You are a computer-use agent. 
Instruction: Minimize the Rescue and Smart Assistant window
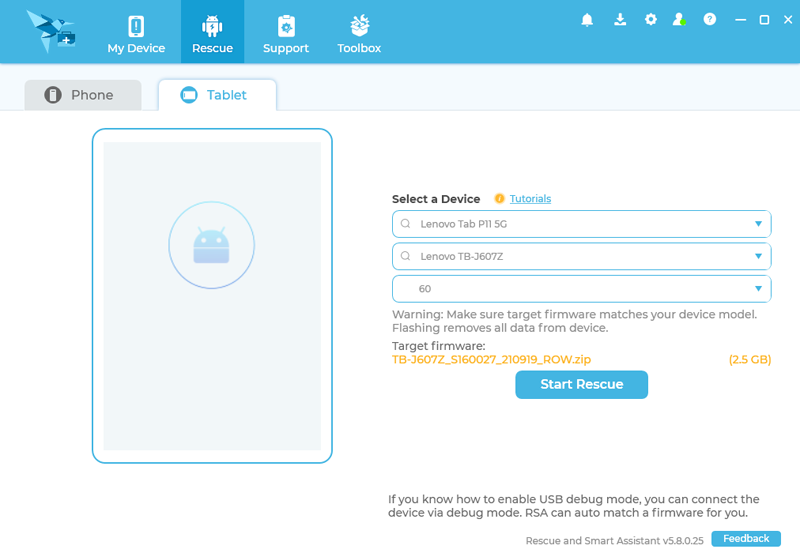point(740,20)
